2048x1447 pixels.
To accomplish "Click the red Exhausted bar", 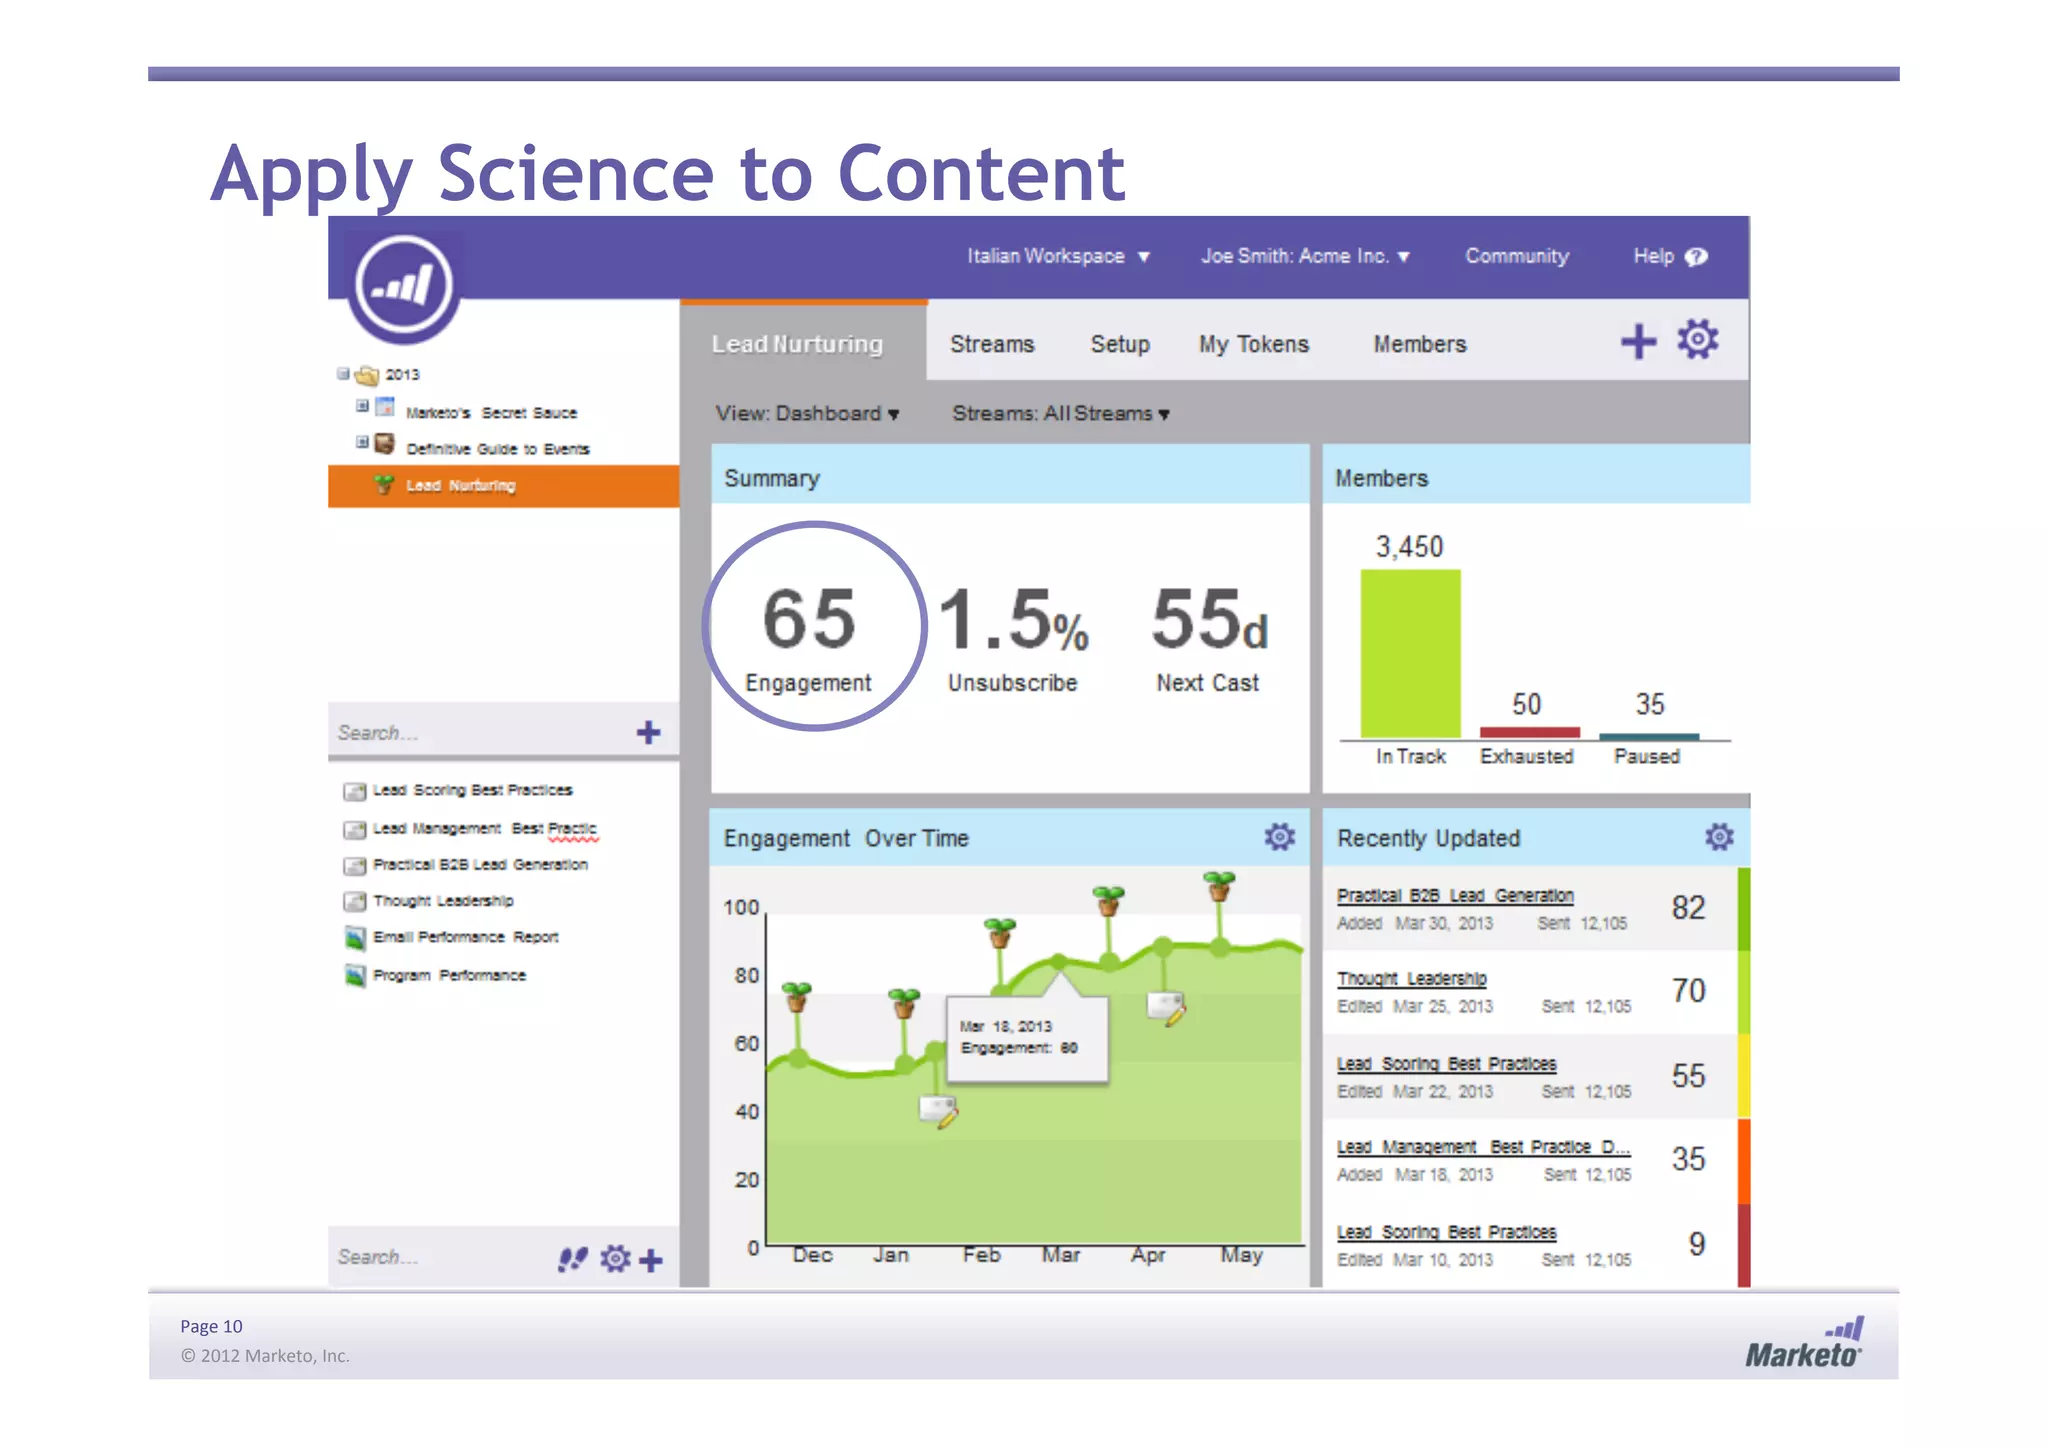I will (1529, 733).
